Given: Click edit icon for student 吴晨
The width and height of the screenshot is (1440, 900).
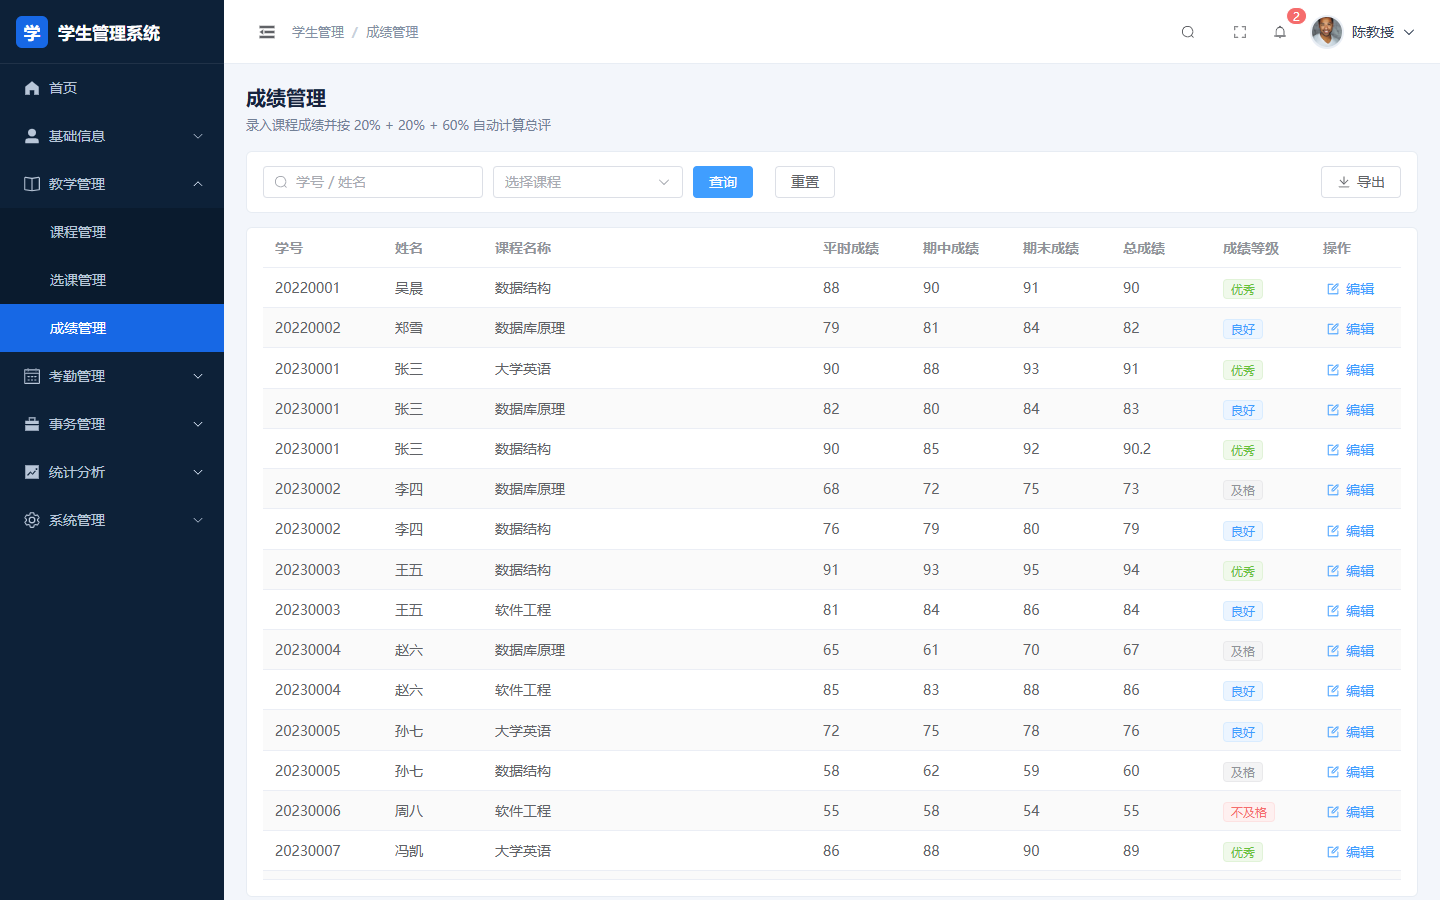Looking at the screenshot, I should coord(1333,289).
